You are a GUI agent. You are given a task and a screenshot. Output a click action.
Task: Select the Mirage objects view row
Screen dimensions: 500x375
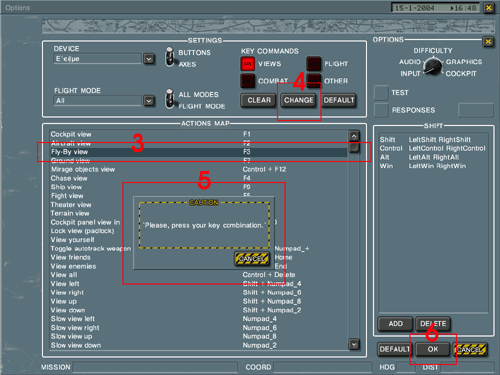[198, 169]
